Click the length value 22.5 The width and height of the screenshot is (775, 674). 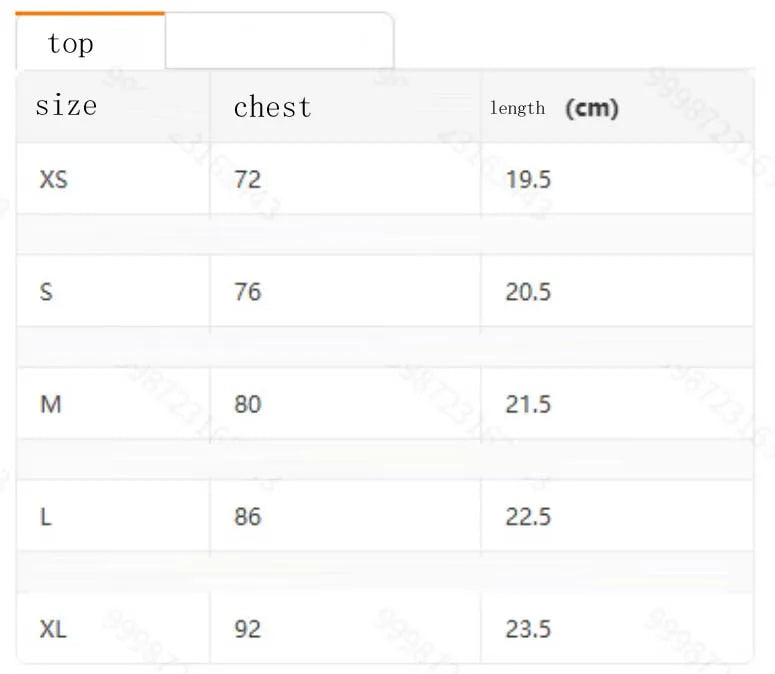[x=528, y=517]
